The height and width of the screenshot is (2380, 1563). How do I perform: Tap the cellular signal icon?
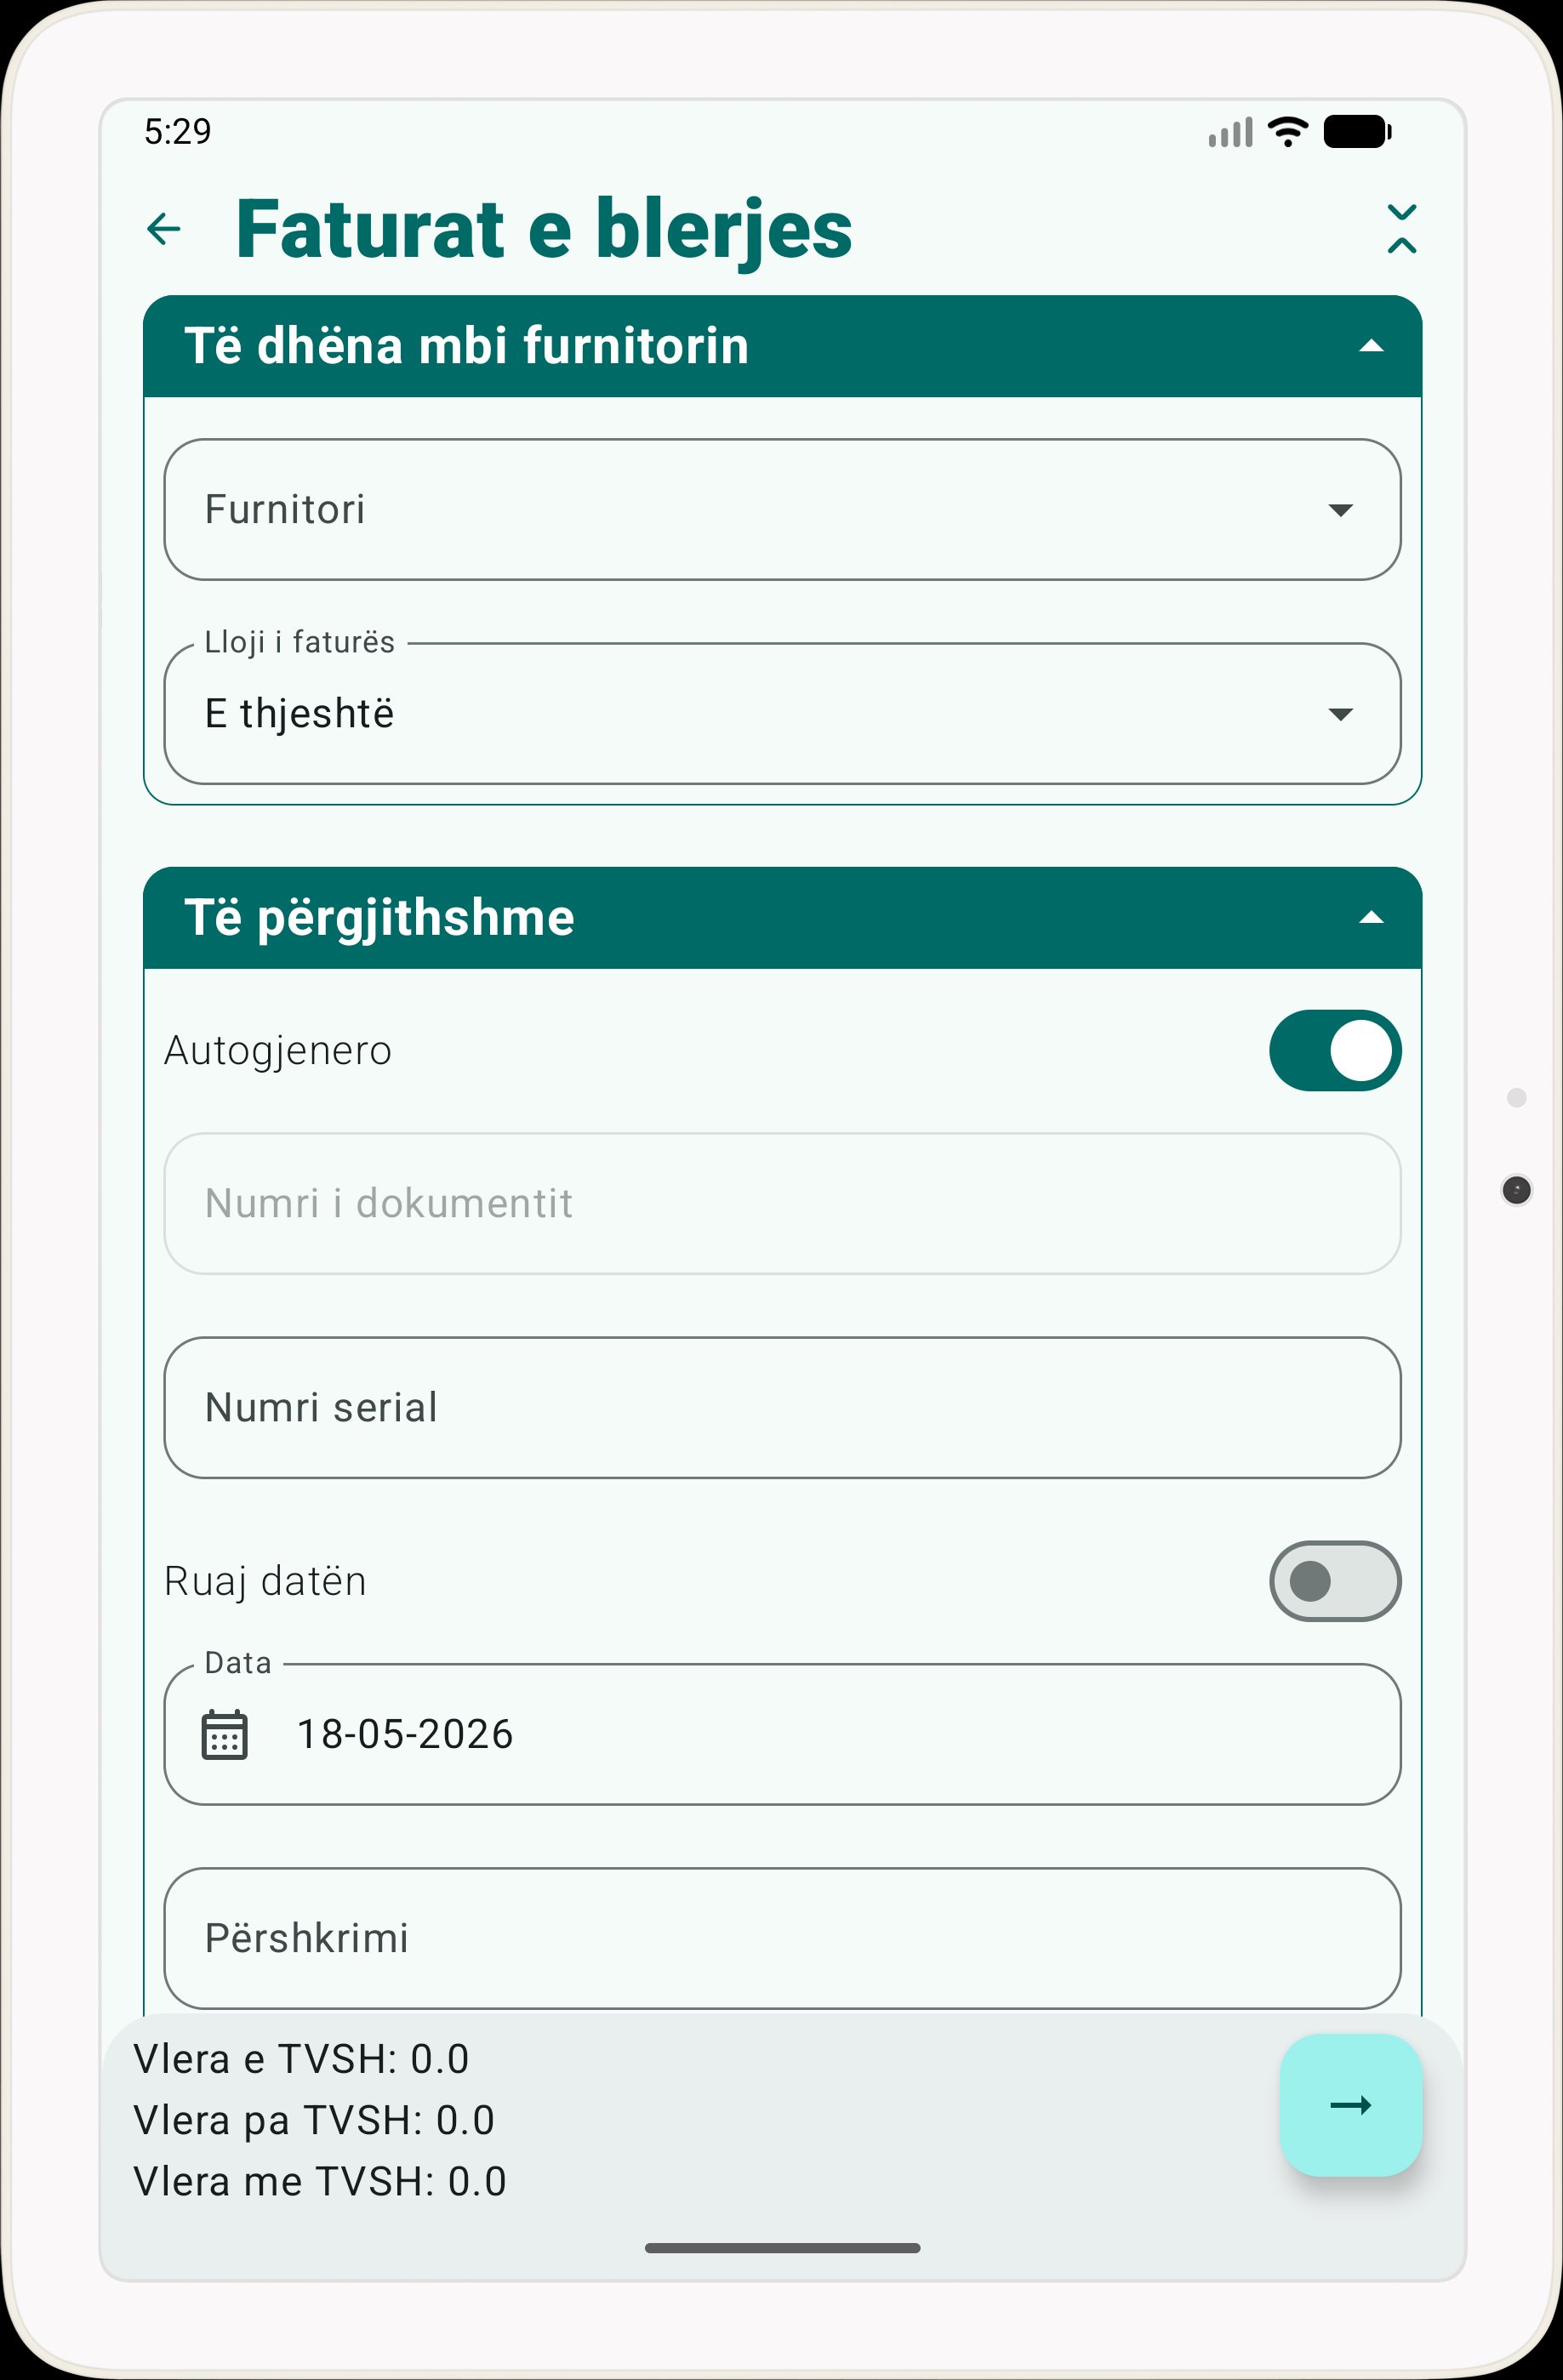(1230, 132)
